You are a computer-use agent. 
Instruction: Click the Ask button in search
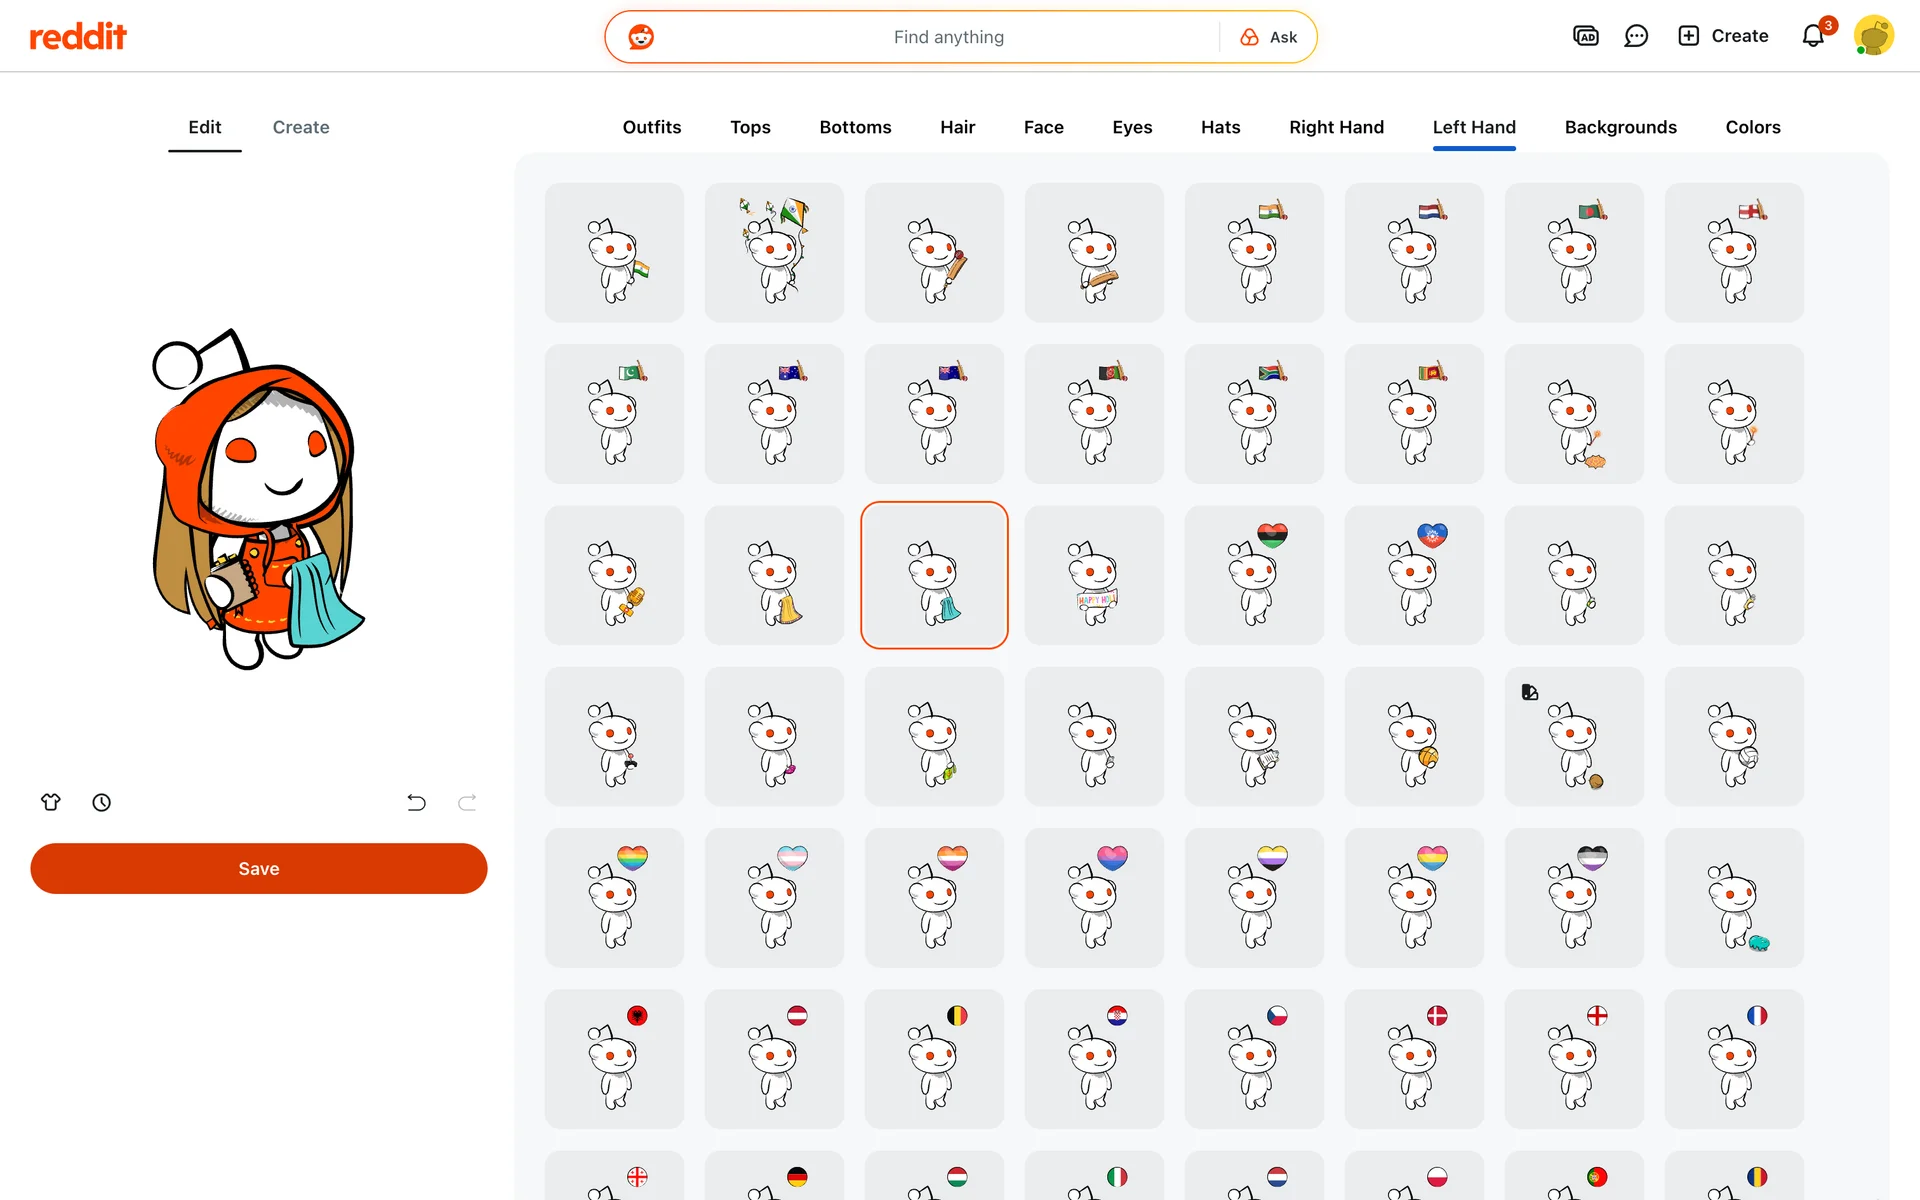[1269, 37]
